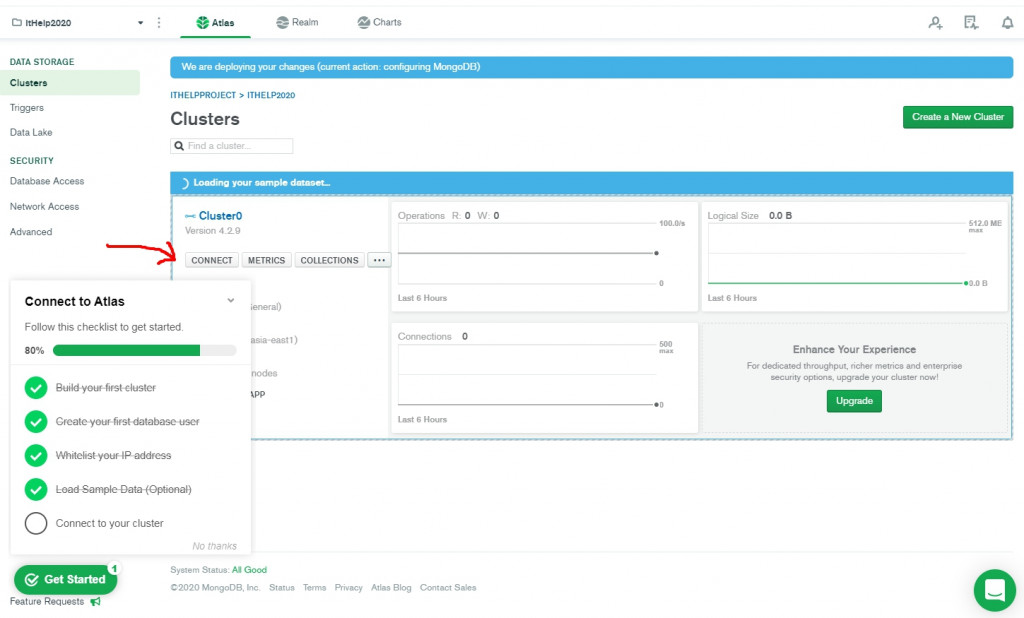Switch to the Atlas tab

[216, 23]
